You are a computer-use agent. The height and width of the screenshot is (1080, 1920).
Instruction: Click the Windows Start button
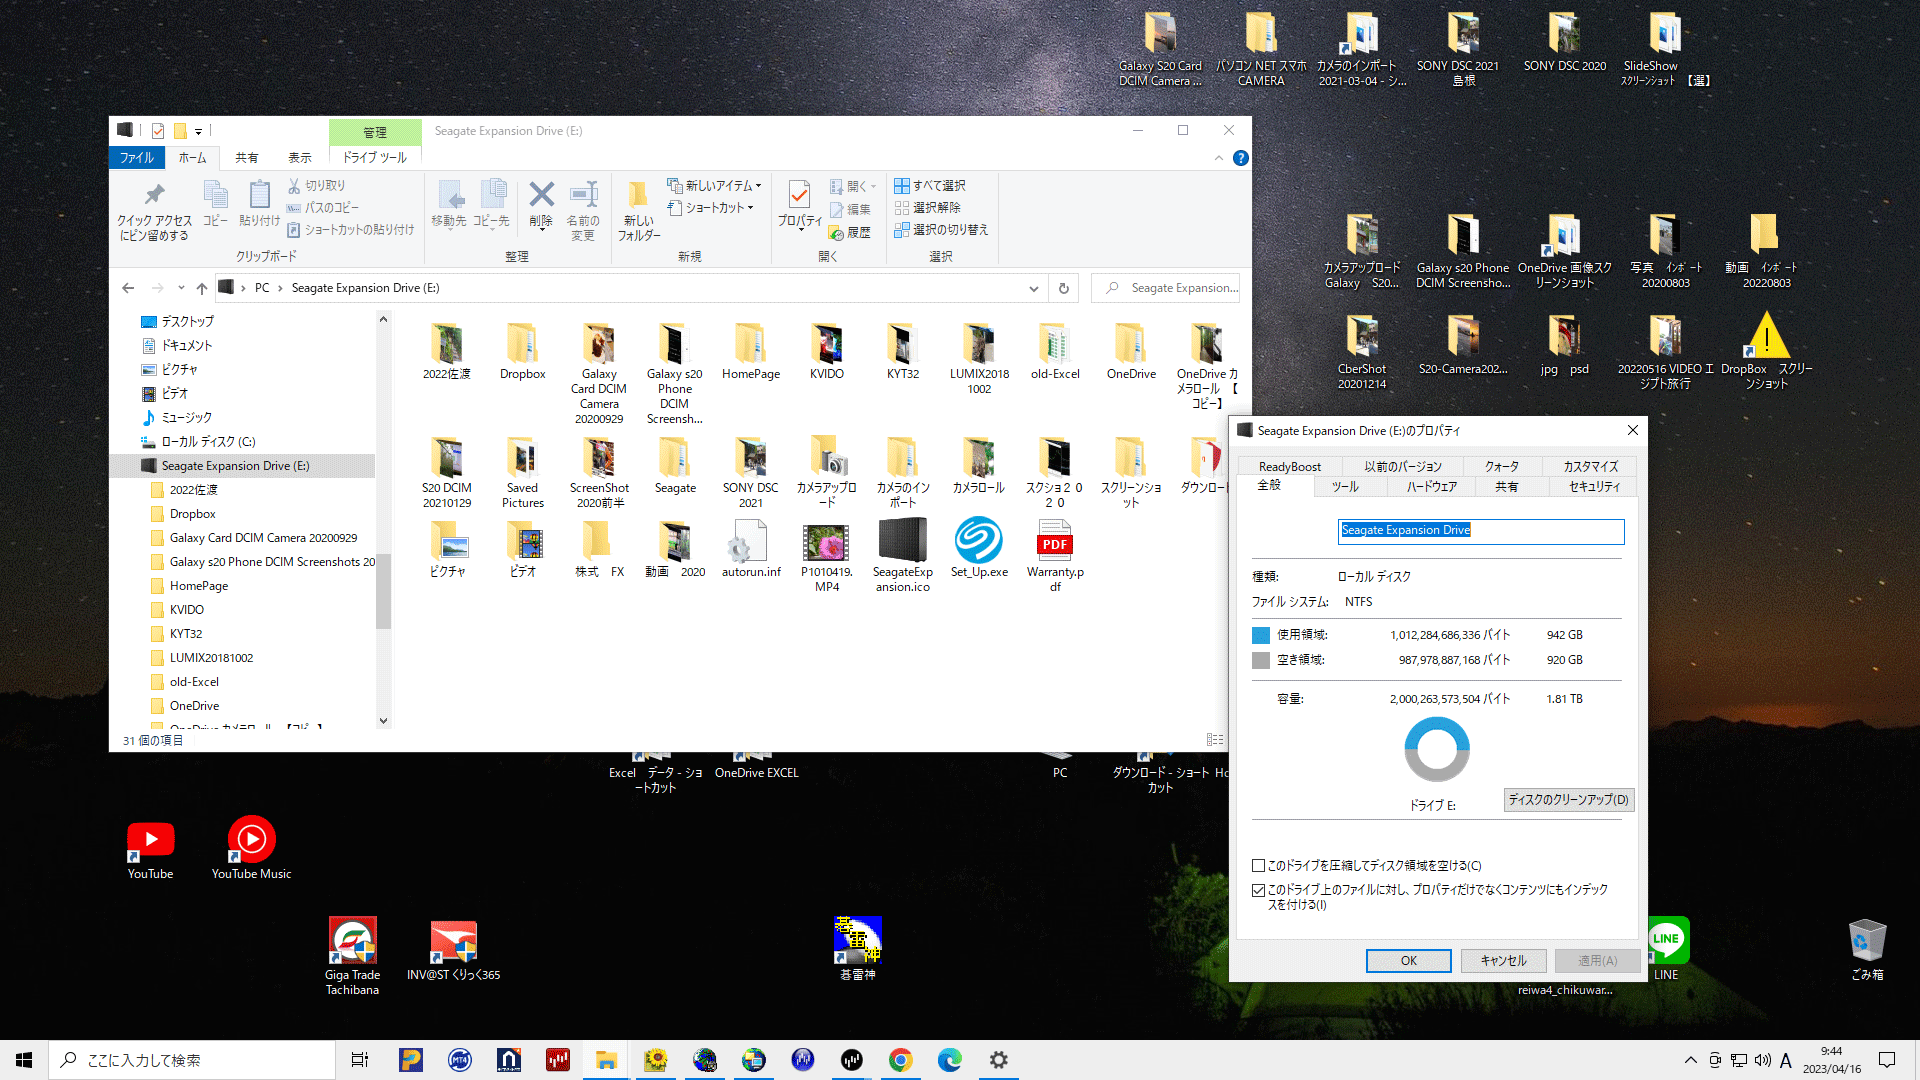(x=24, y=1060)
